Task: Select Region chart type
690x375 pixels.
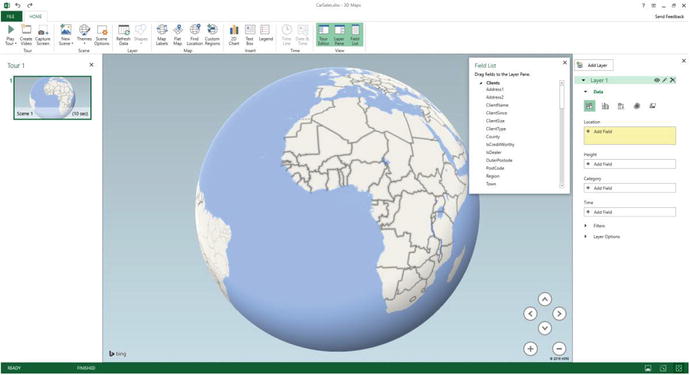Action: [x=653, y=106]
